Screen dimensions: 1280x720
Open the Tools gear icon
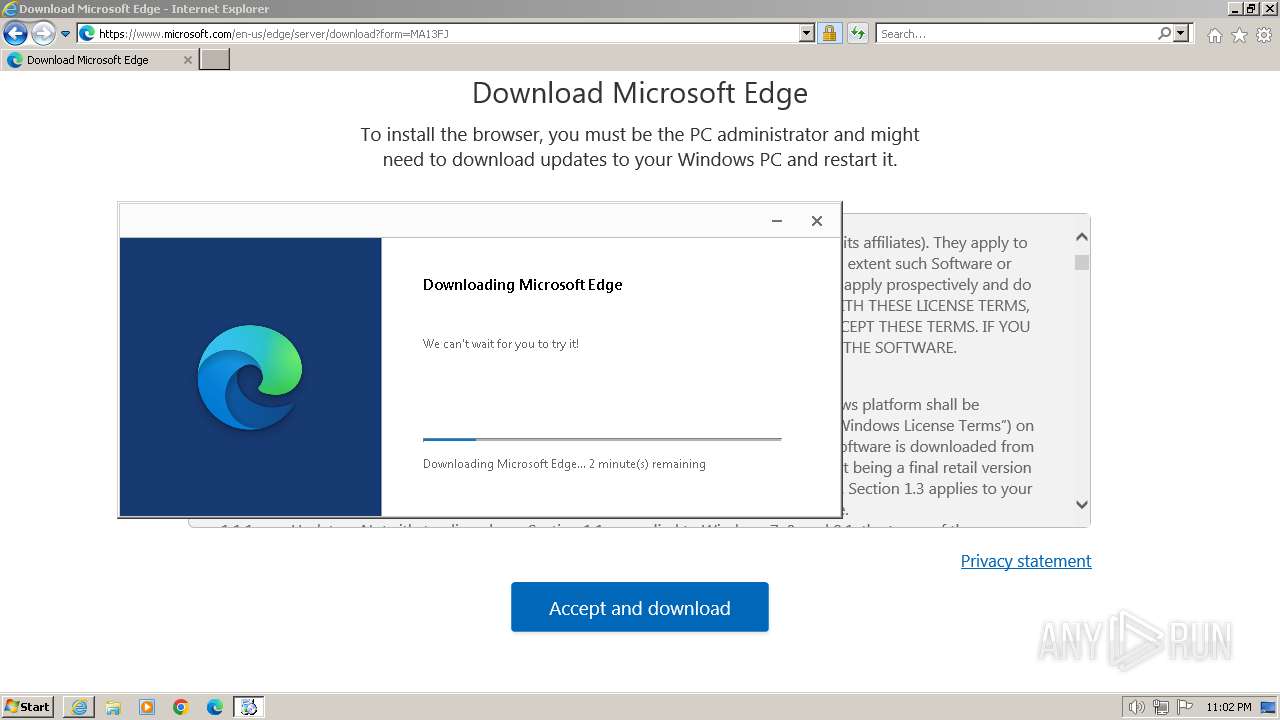[x=1264, y=35]
